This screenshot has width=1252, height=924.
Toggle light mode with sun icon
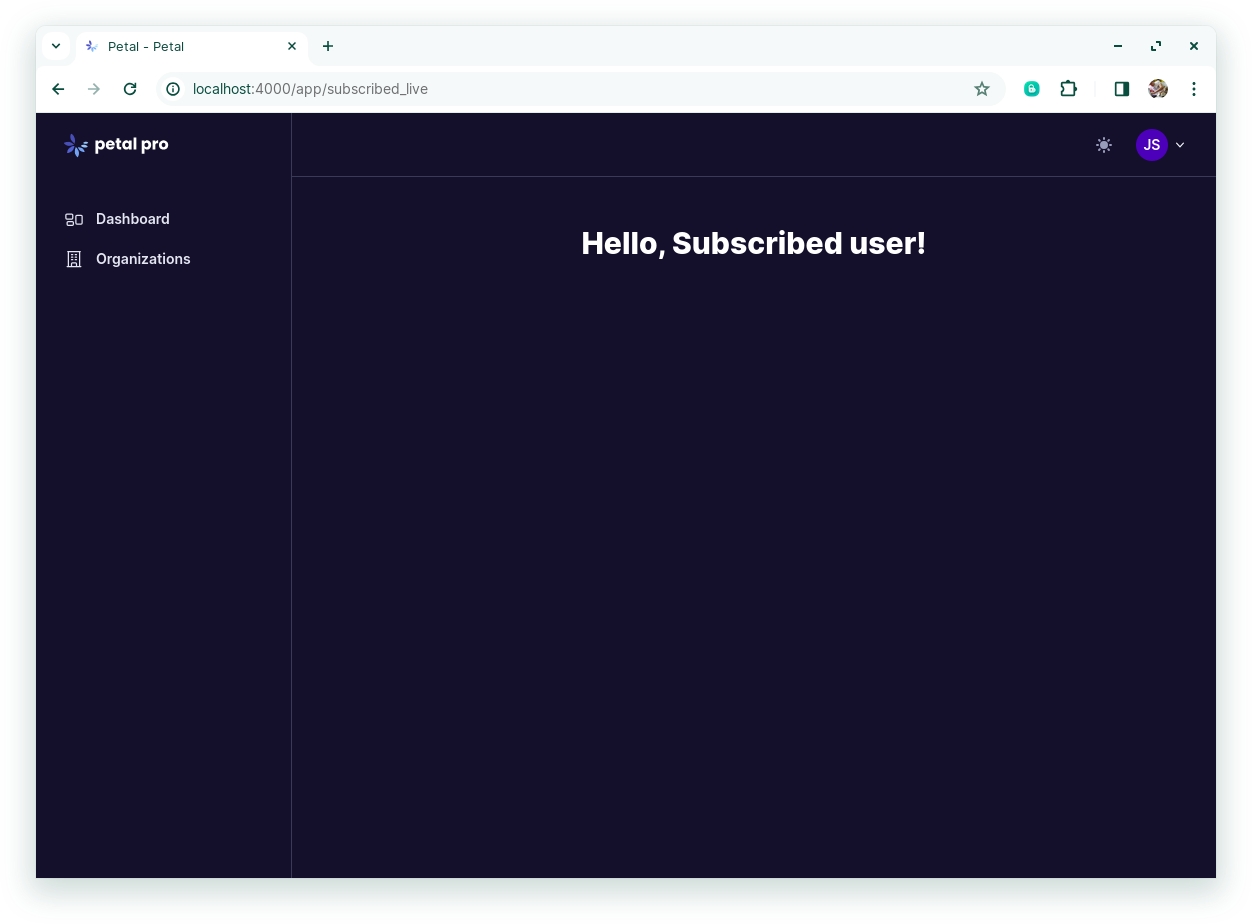(1104, 145)
